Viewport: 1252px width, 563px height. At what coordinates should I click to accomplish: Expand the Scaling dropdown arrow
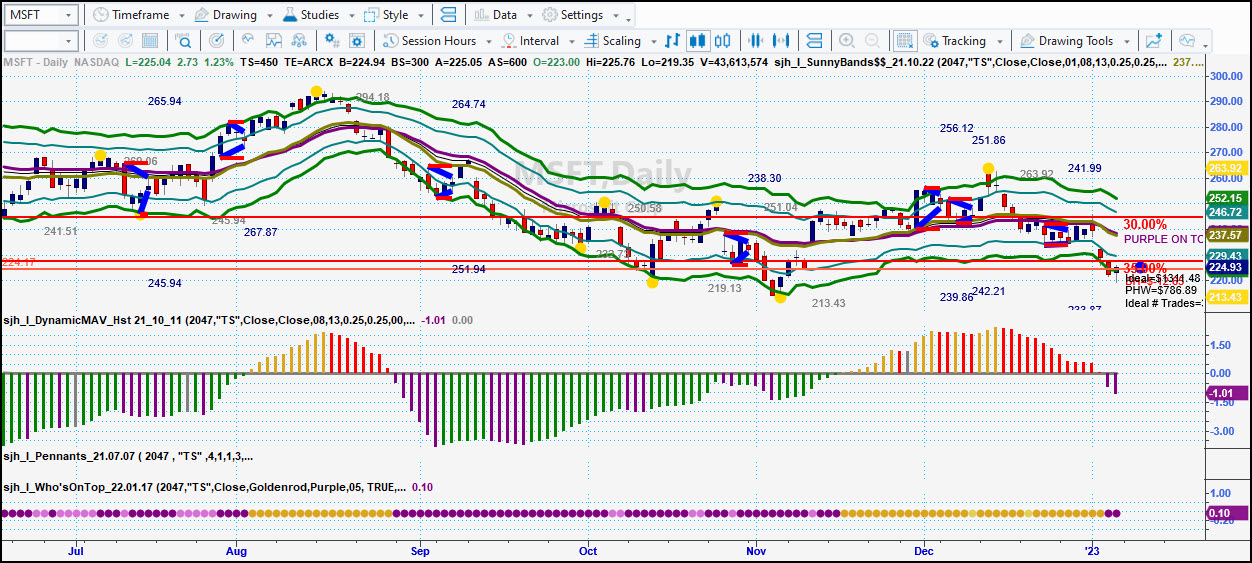point(652,42)
